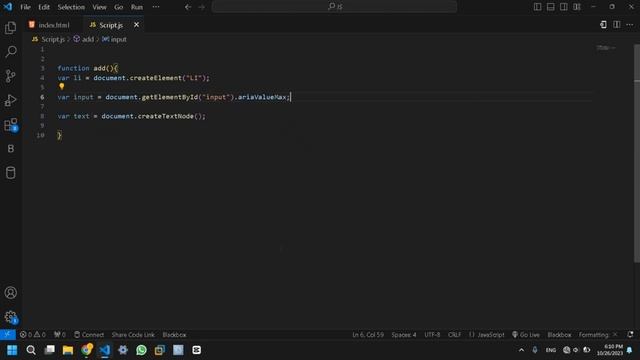
Task: Click "createTextNode" in line 8
Action: (x=166, y=116)
